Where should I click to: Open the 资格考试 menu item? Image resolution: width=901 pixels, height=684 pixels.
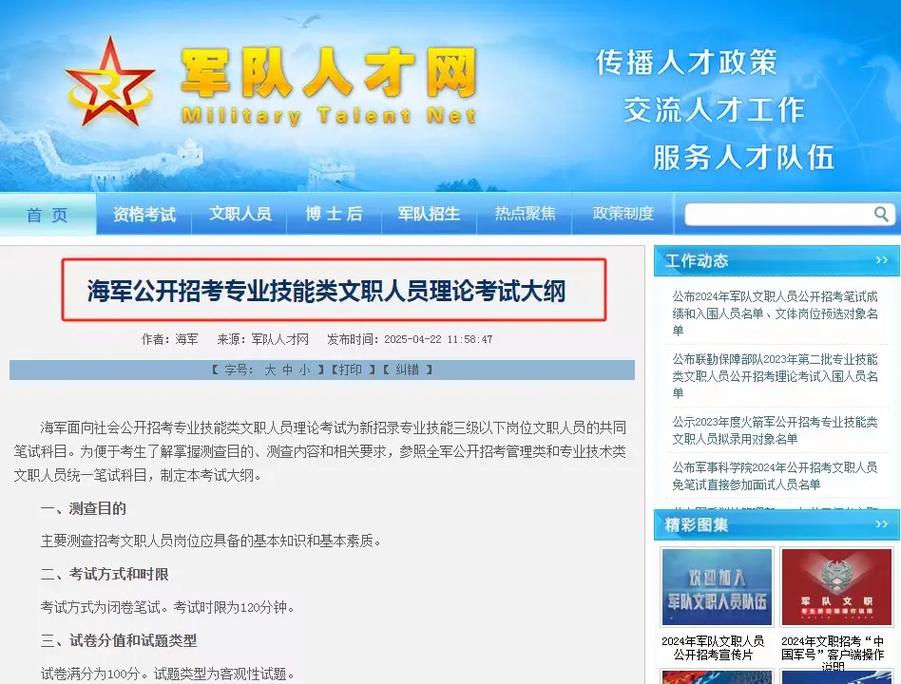click(x=144, y=214)
